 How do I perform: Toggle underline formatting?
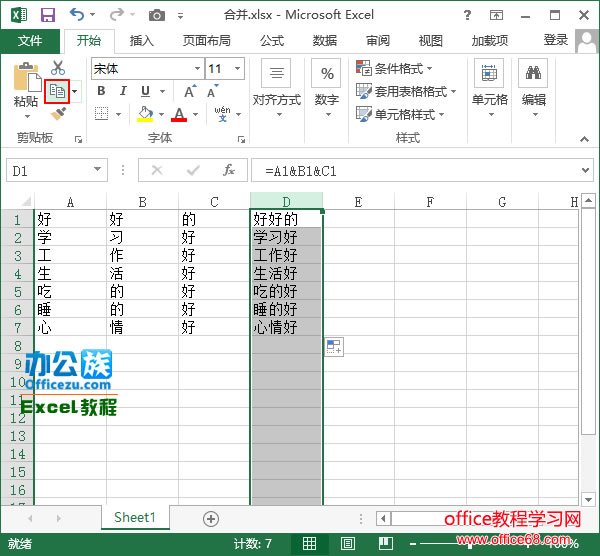coord(145,91)
